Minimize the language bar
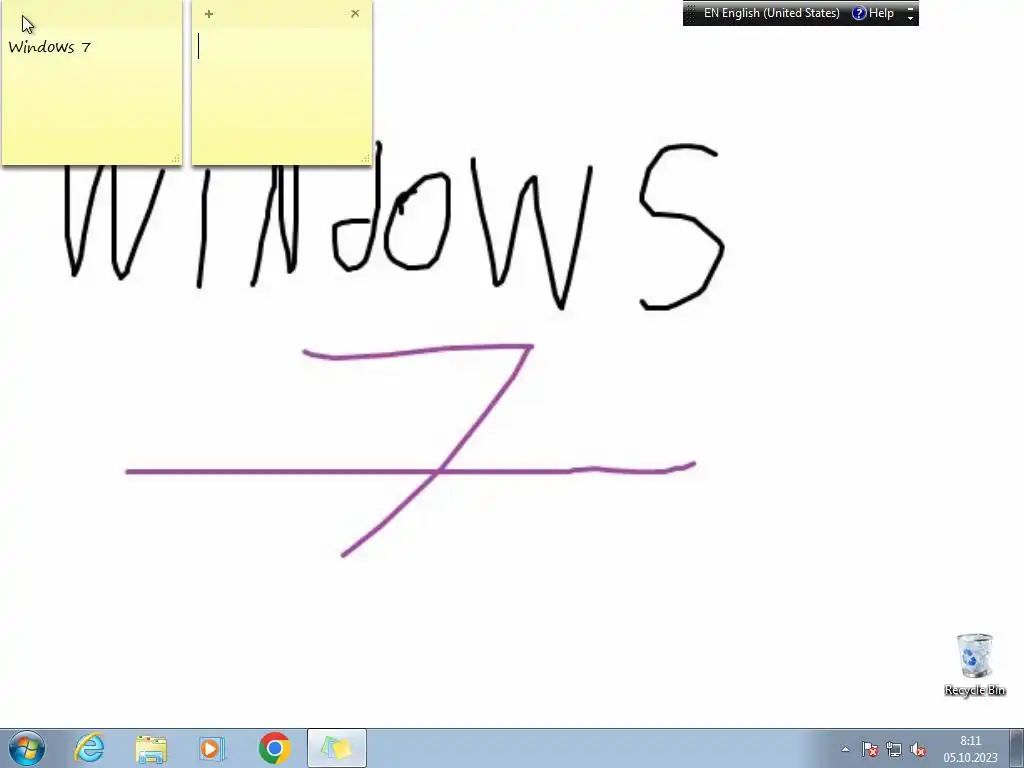 click(910, 8)
